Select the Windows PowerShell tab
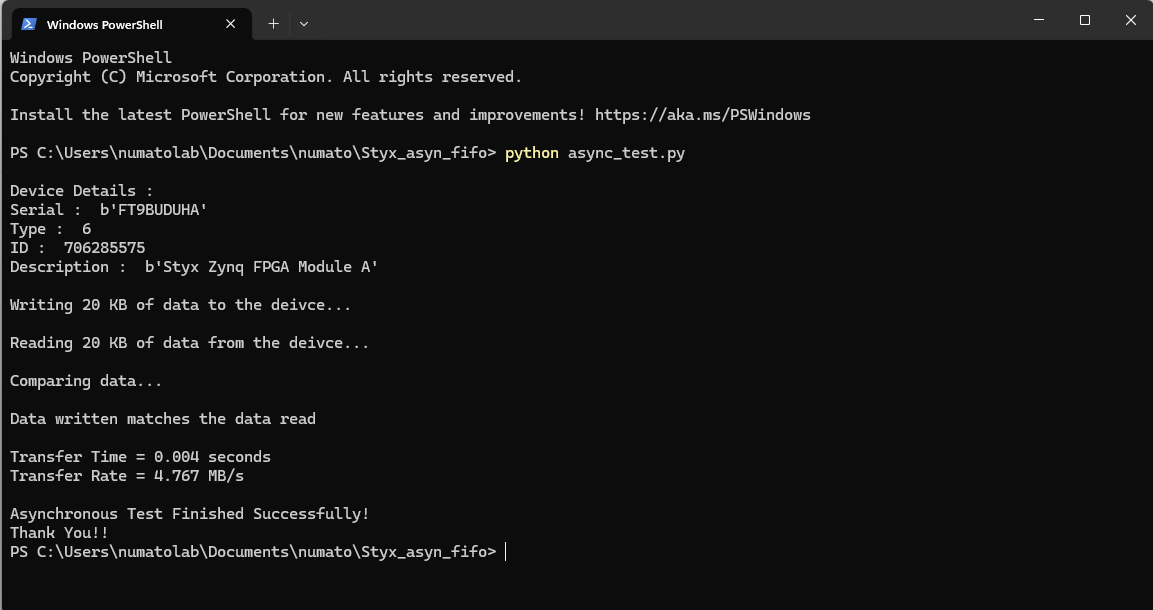Viewport: 1153px width, 610px height. pos(104,24)
